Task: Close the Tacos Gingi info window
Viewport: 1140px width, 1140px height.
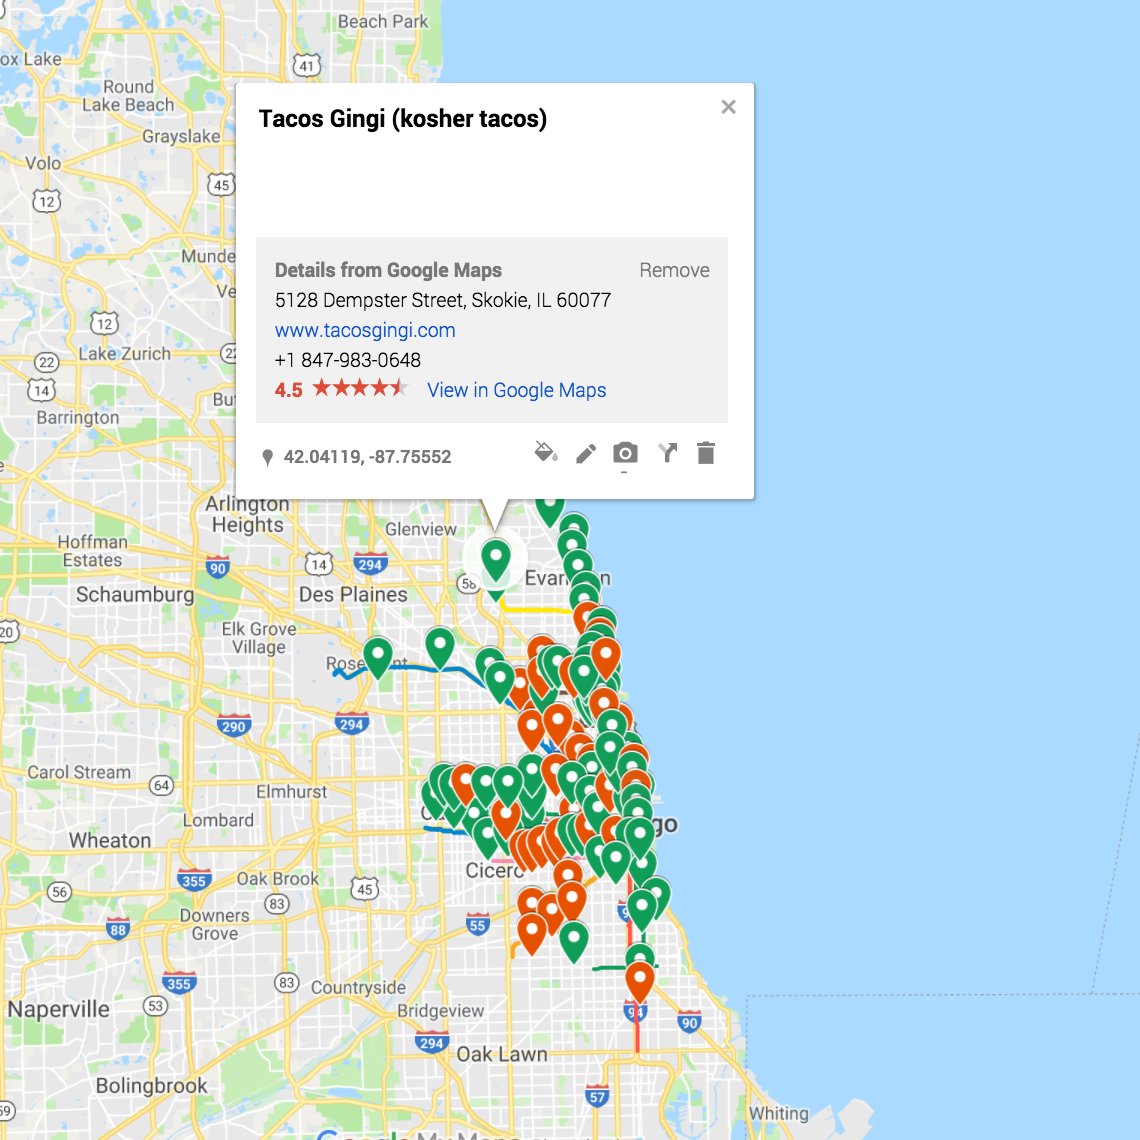Action: [728, 107]
